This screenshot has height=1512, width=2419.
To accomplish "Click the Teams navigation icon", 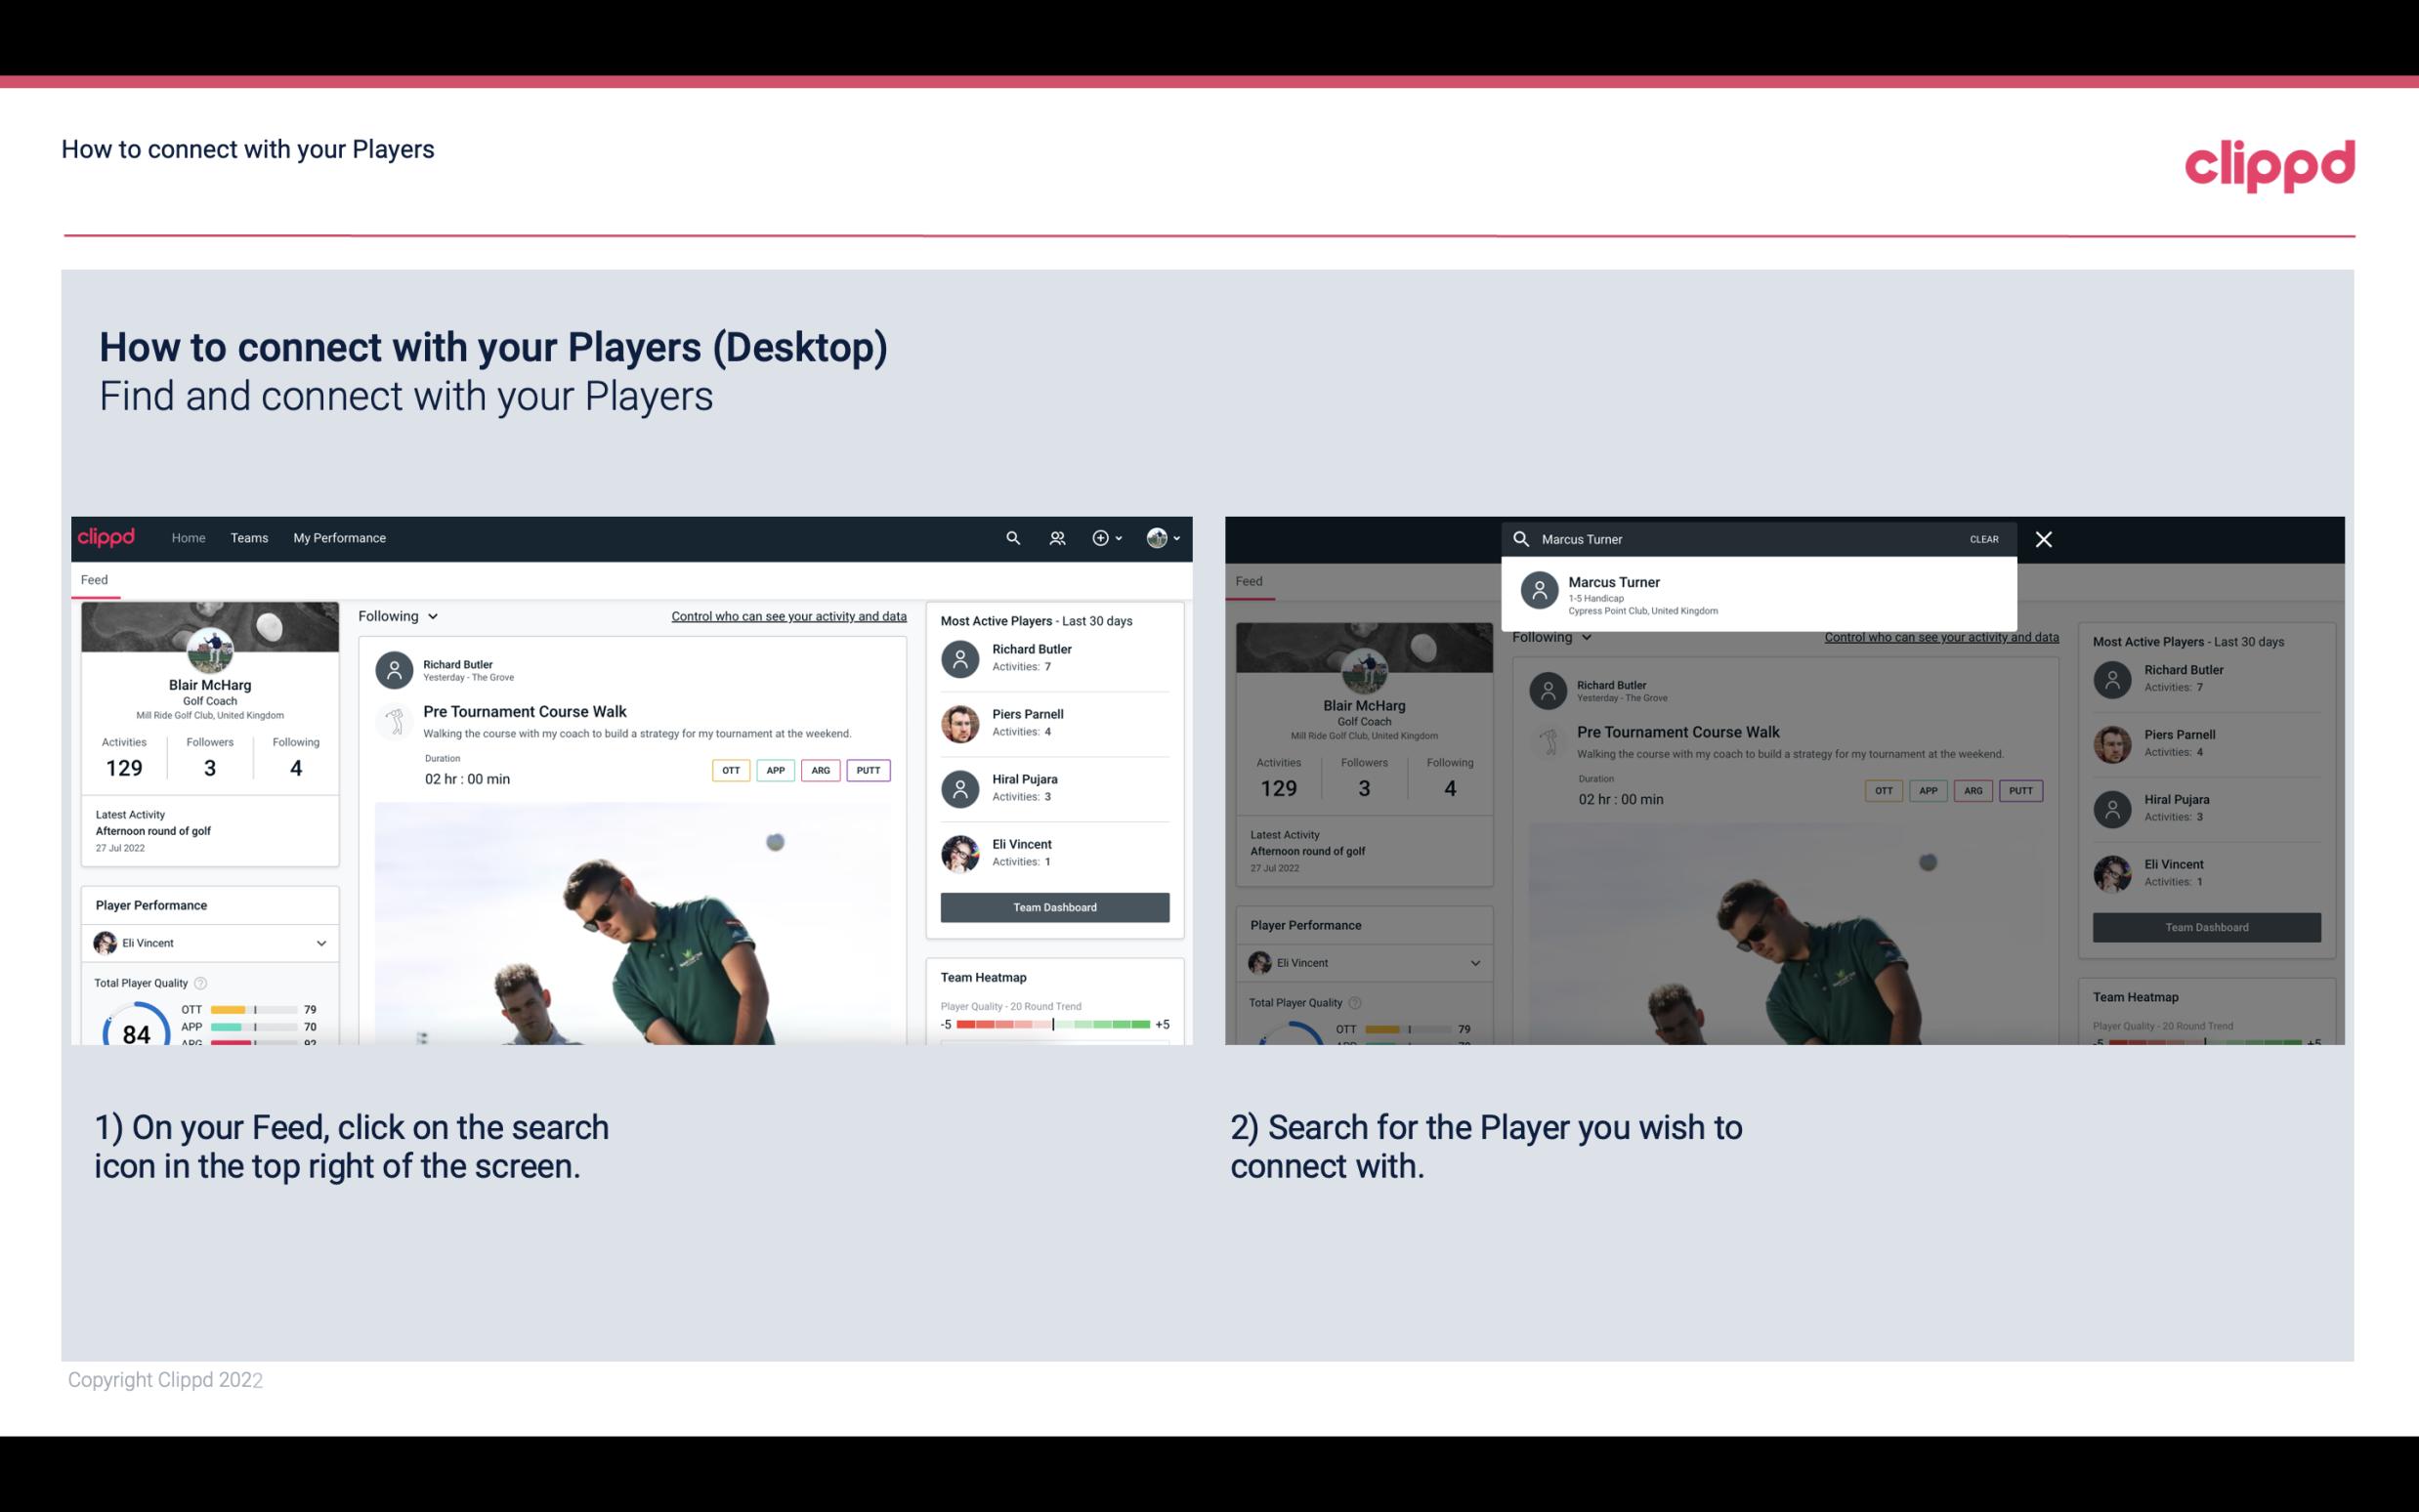I will click(x=249, y=536).
